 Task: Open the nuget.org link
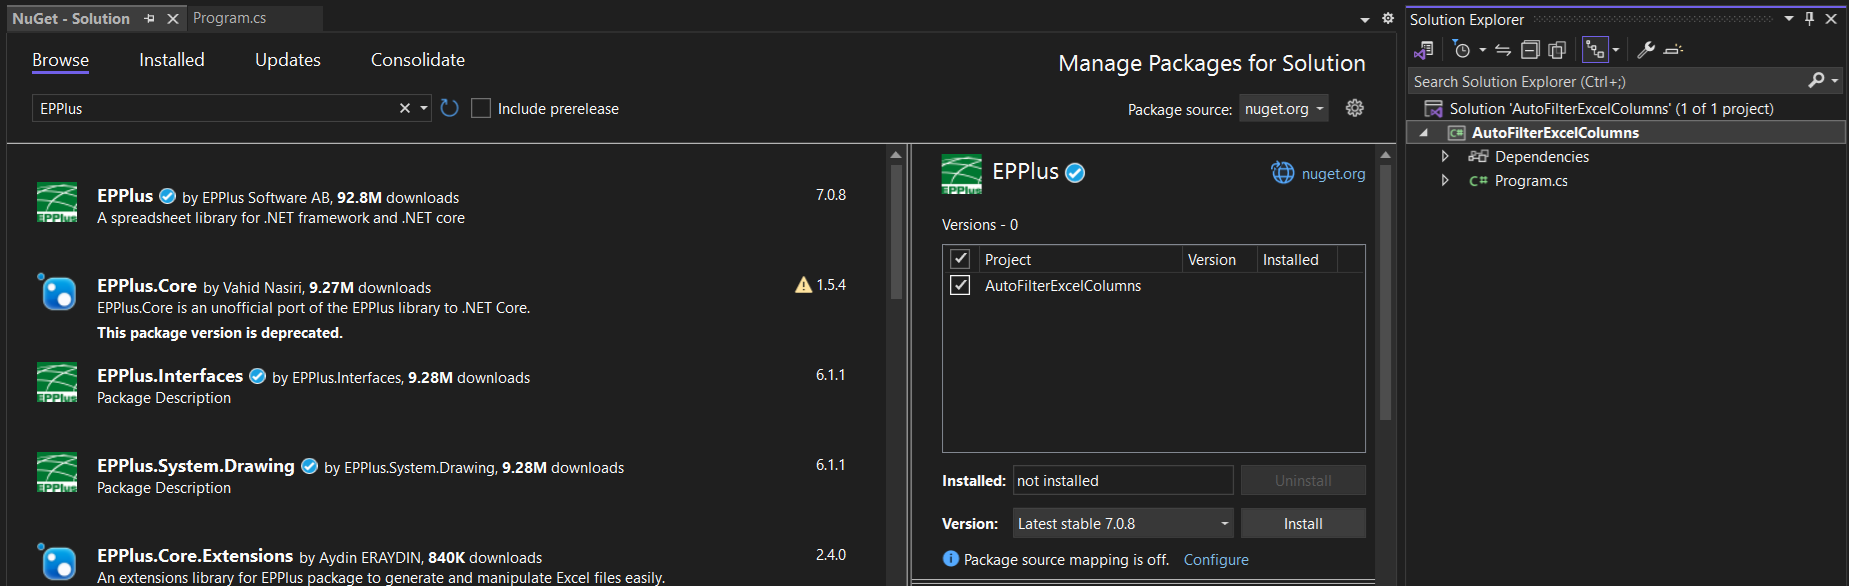(1333, 173)
